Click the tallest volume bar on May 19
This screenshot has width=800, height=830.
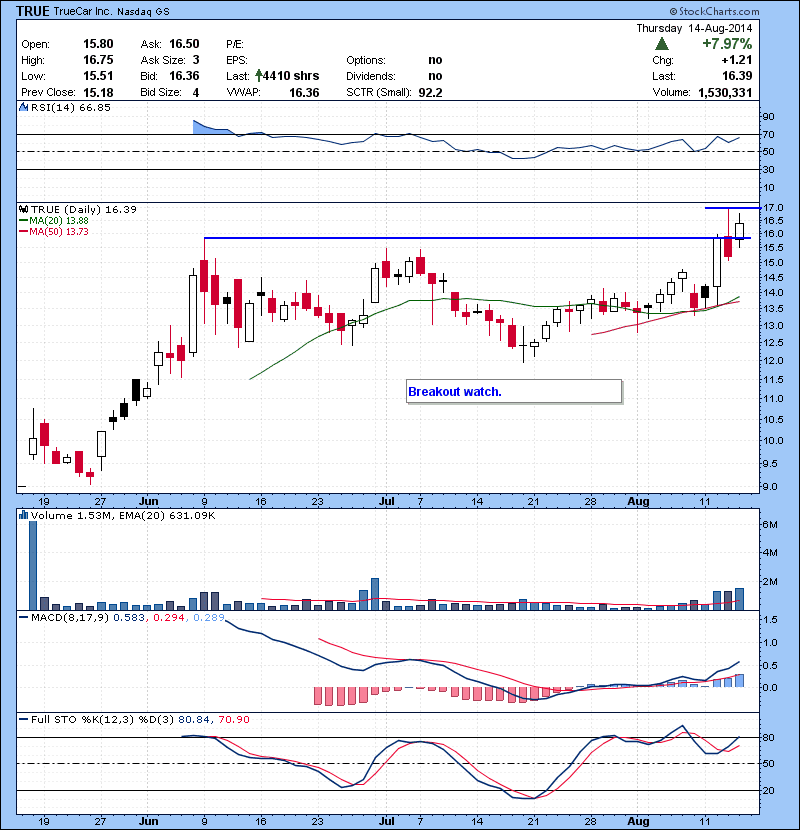click(x=33, y=565)
